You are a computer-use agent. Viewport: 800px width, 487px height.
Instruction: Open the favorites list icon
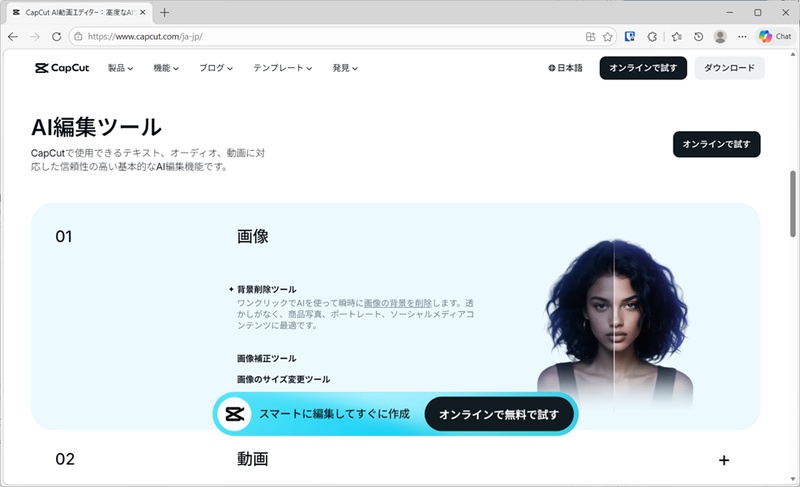[677, 37]
